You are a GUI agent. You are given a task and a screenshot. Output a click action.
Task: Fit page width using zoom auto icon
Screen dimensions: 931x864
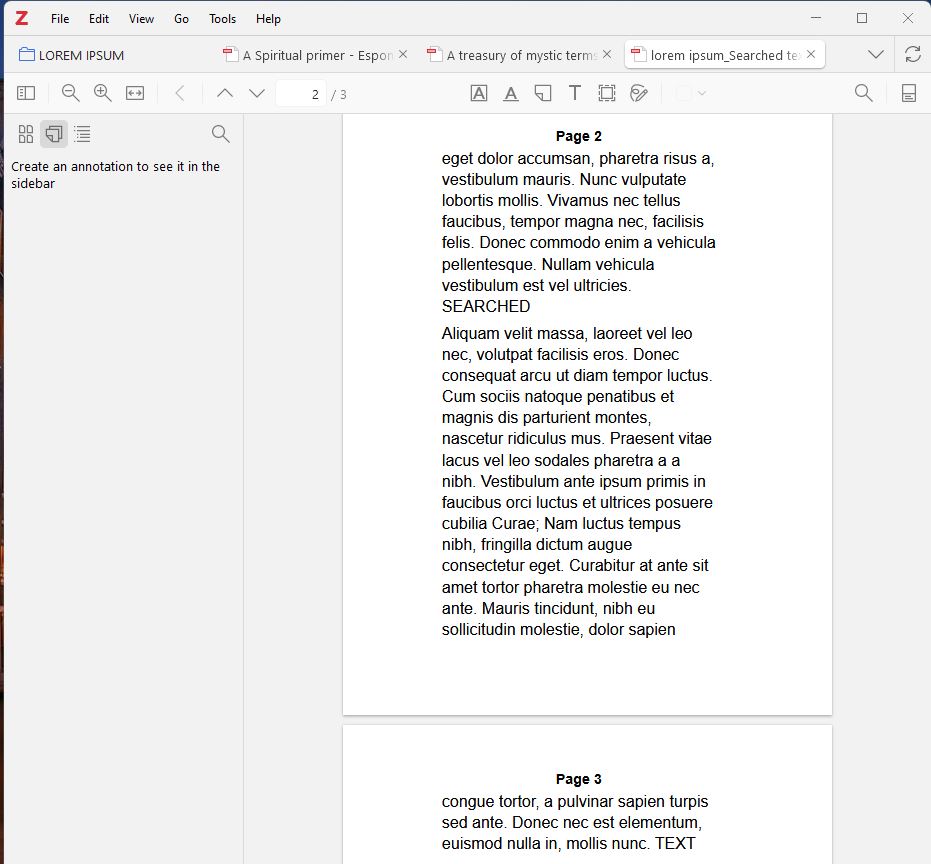135,93
